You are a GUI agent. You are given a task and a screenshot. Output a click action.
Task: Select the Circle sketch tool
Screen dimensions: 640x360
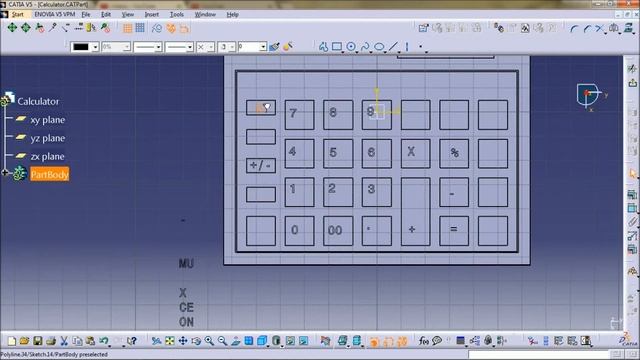(x=351, y=47)
